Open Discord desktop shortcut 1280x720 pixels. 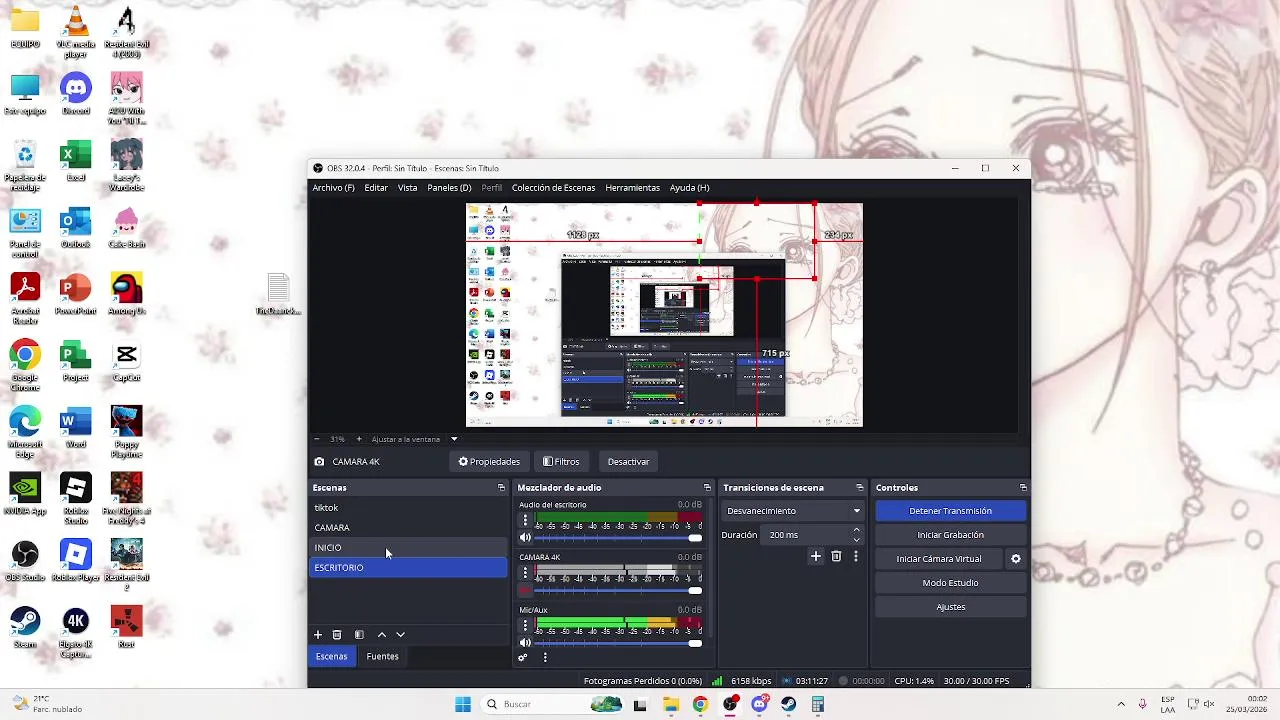click(76, 95)
